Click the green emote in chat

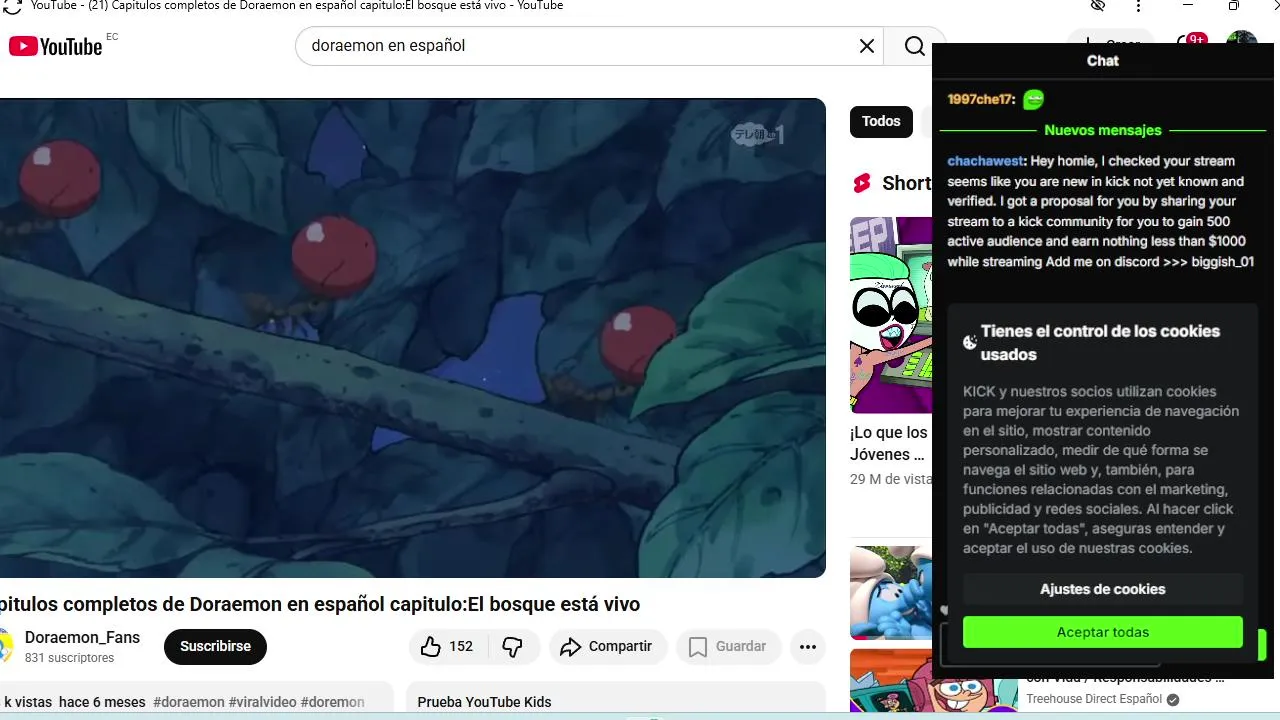[x=1034, y=99]
